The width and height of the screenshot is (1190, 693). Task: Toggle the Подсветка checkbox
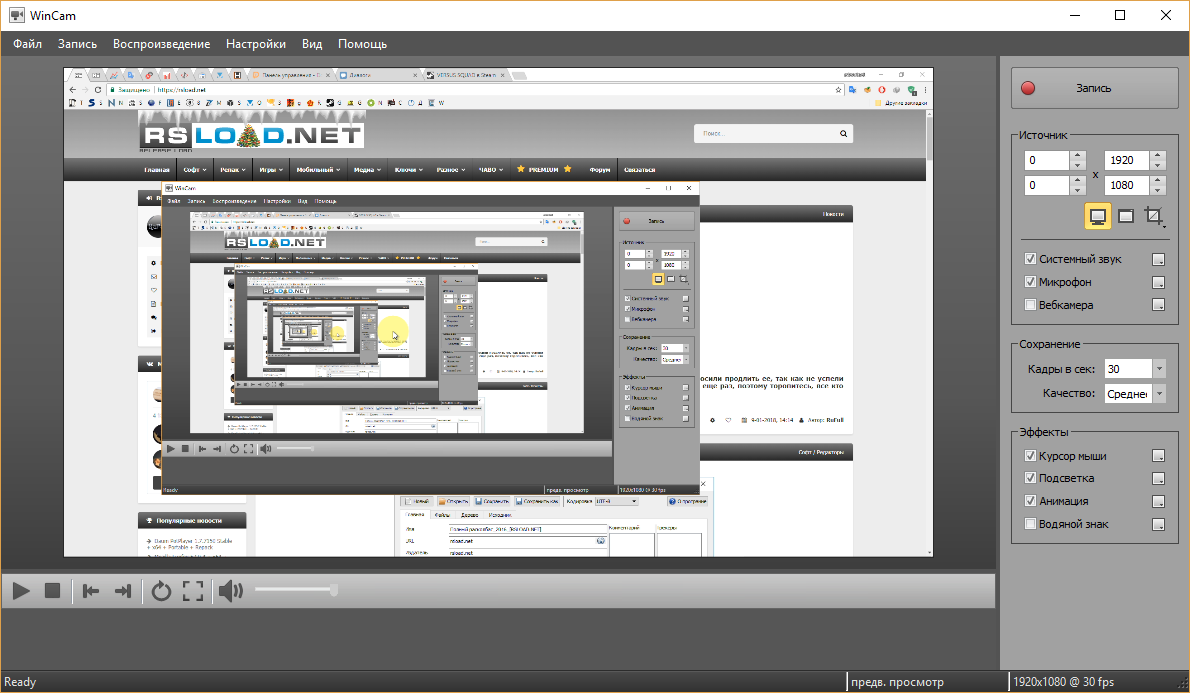click(x=1030, y=477)
